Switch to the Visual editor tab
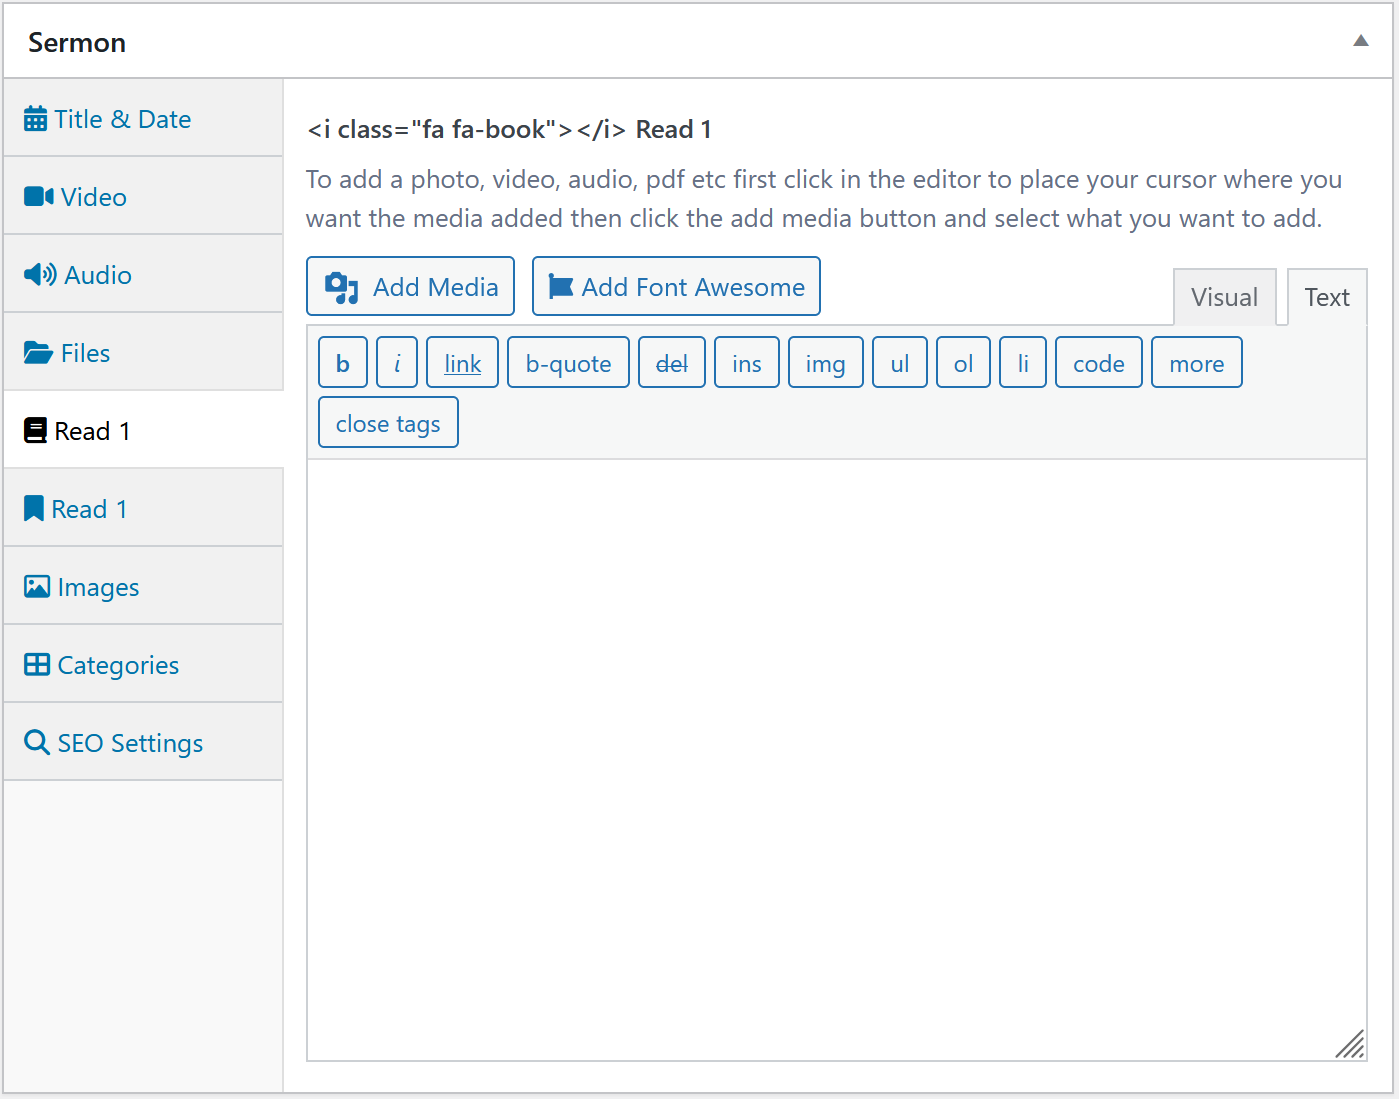The width and height of the screenshot is (1399, 1099). [x=1224, y=297]
